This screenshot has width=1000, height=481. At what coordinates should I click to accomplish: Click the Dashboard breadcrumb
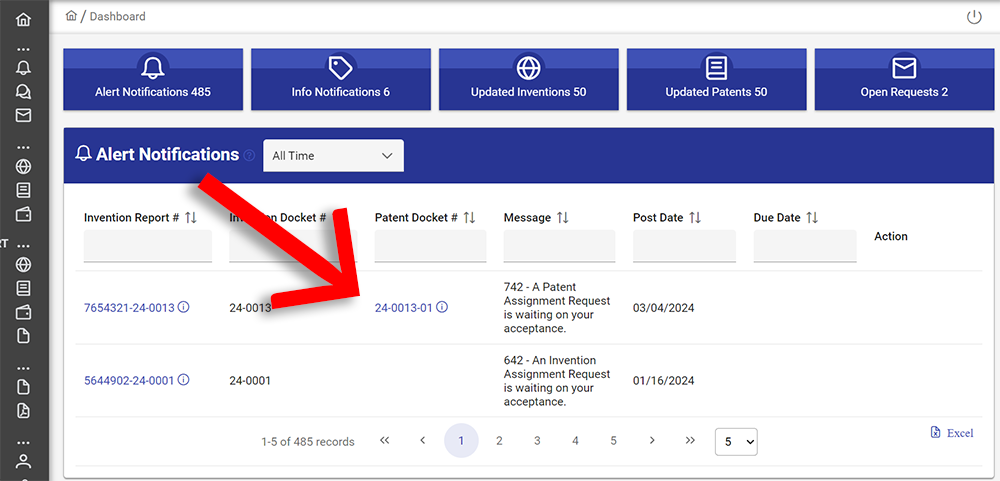(117, 17)
